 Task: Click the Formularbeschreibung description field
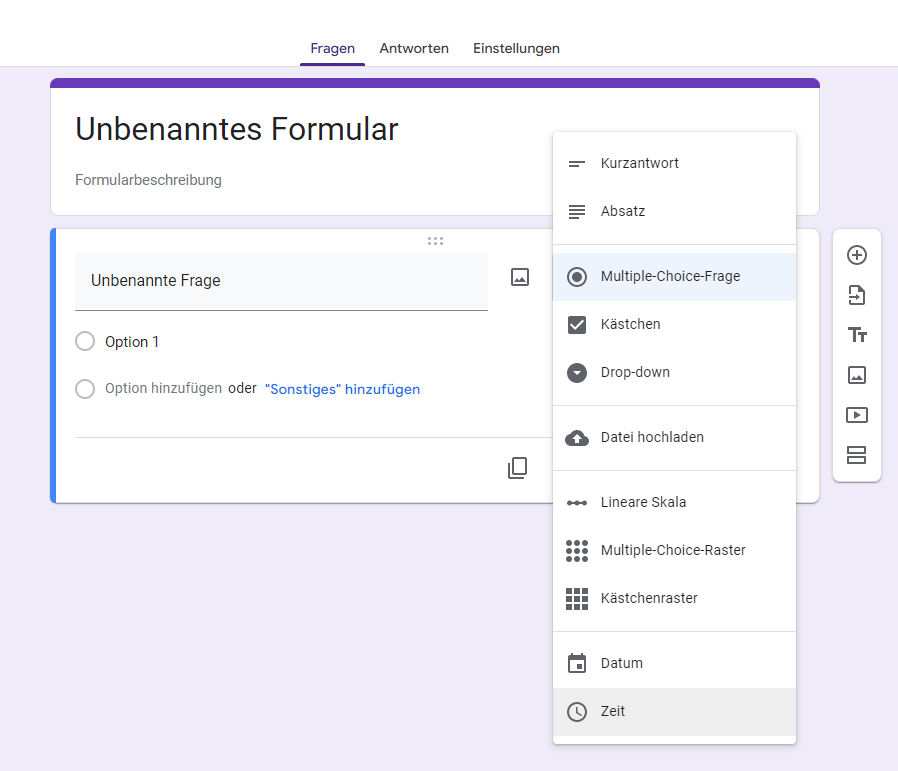coord(148,180)
